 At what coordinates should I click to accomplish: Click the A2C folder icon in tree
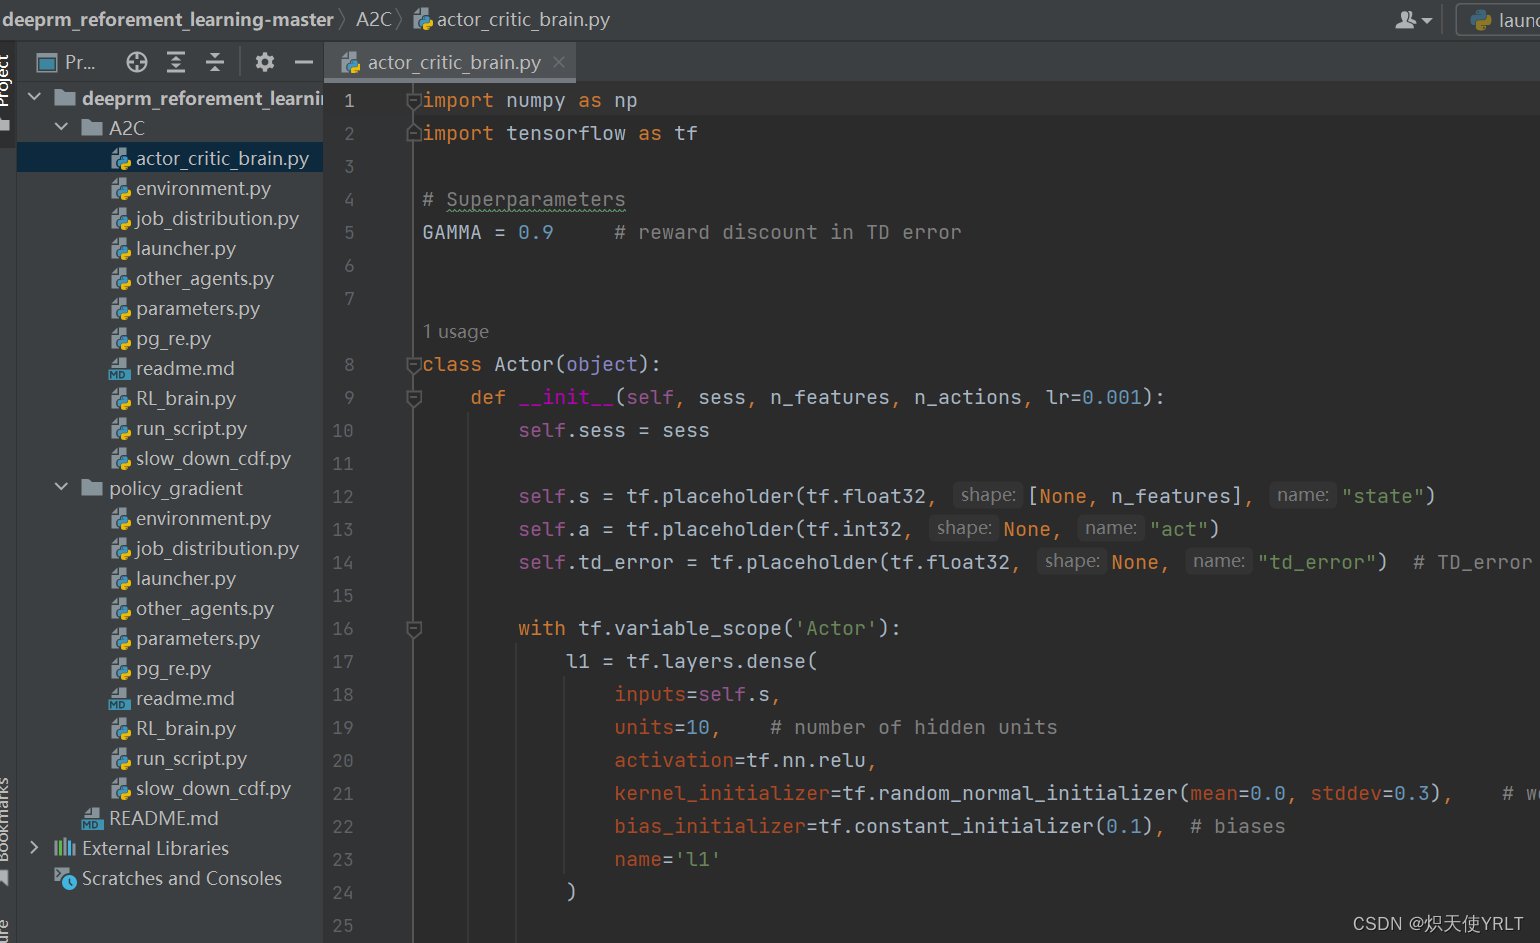[92, 128]
